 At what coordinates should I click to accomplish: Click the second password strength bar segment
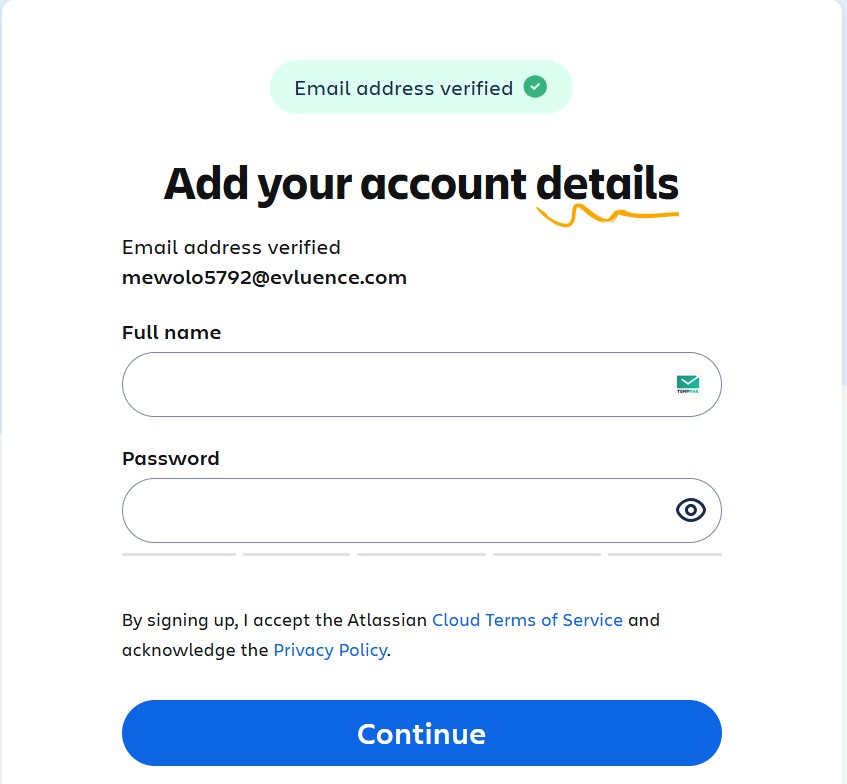point(296,554)
